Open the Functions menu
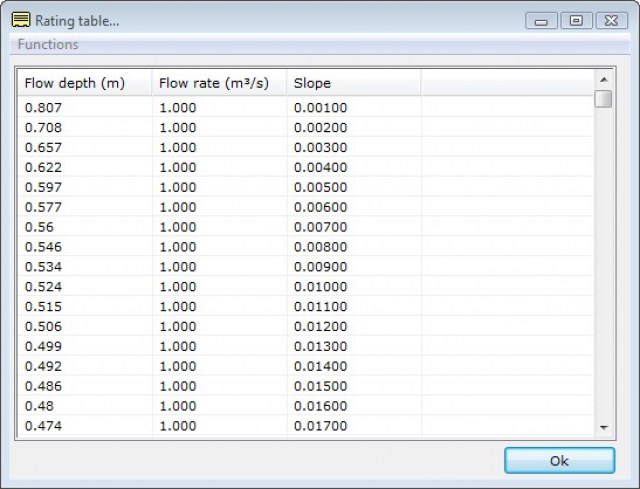The image size is (640, 489). point(48,45)
